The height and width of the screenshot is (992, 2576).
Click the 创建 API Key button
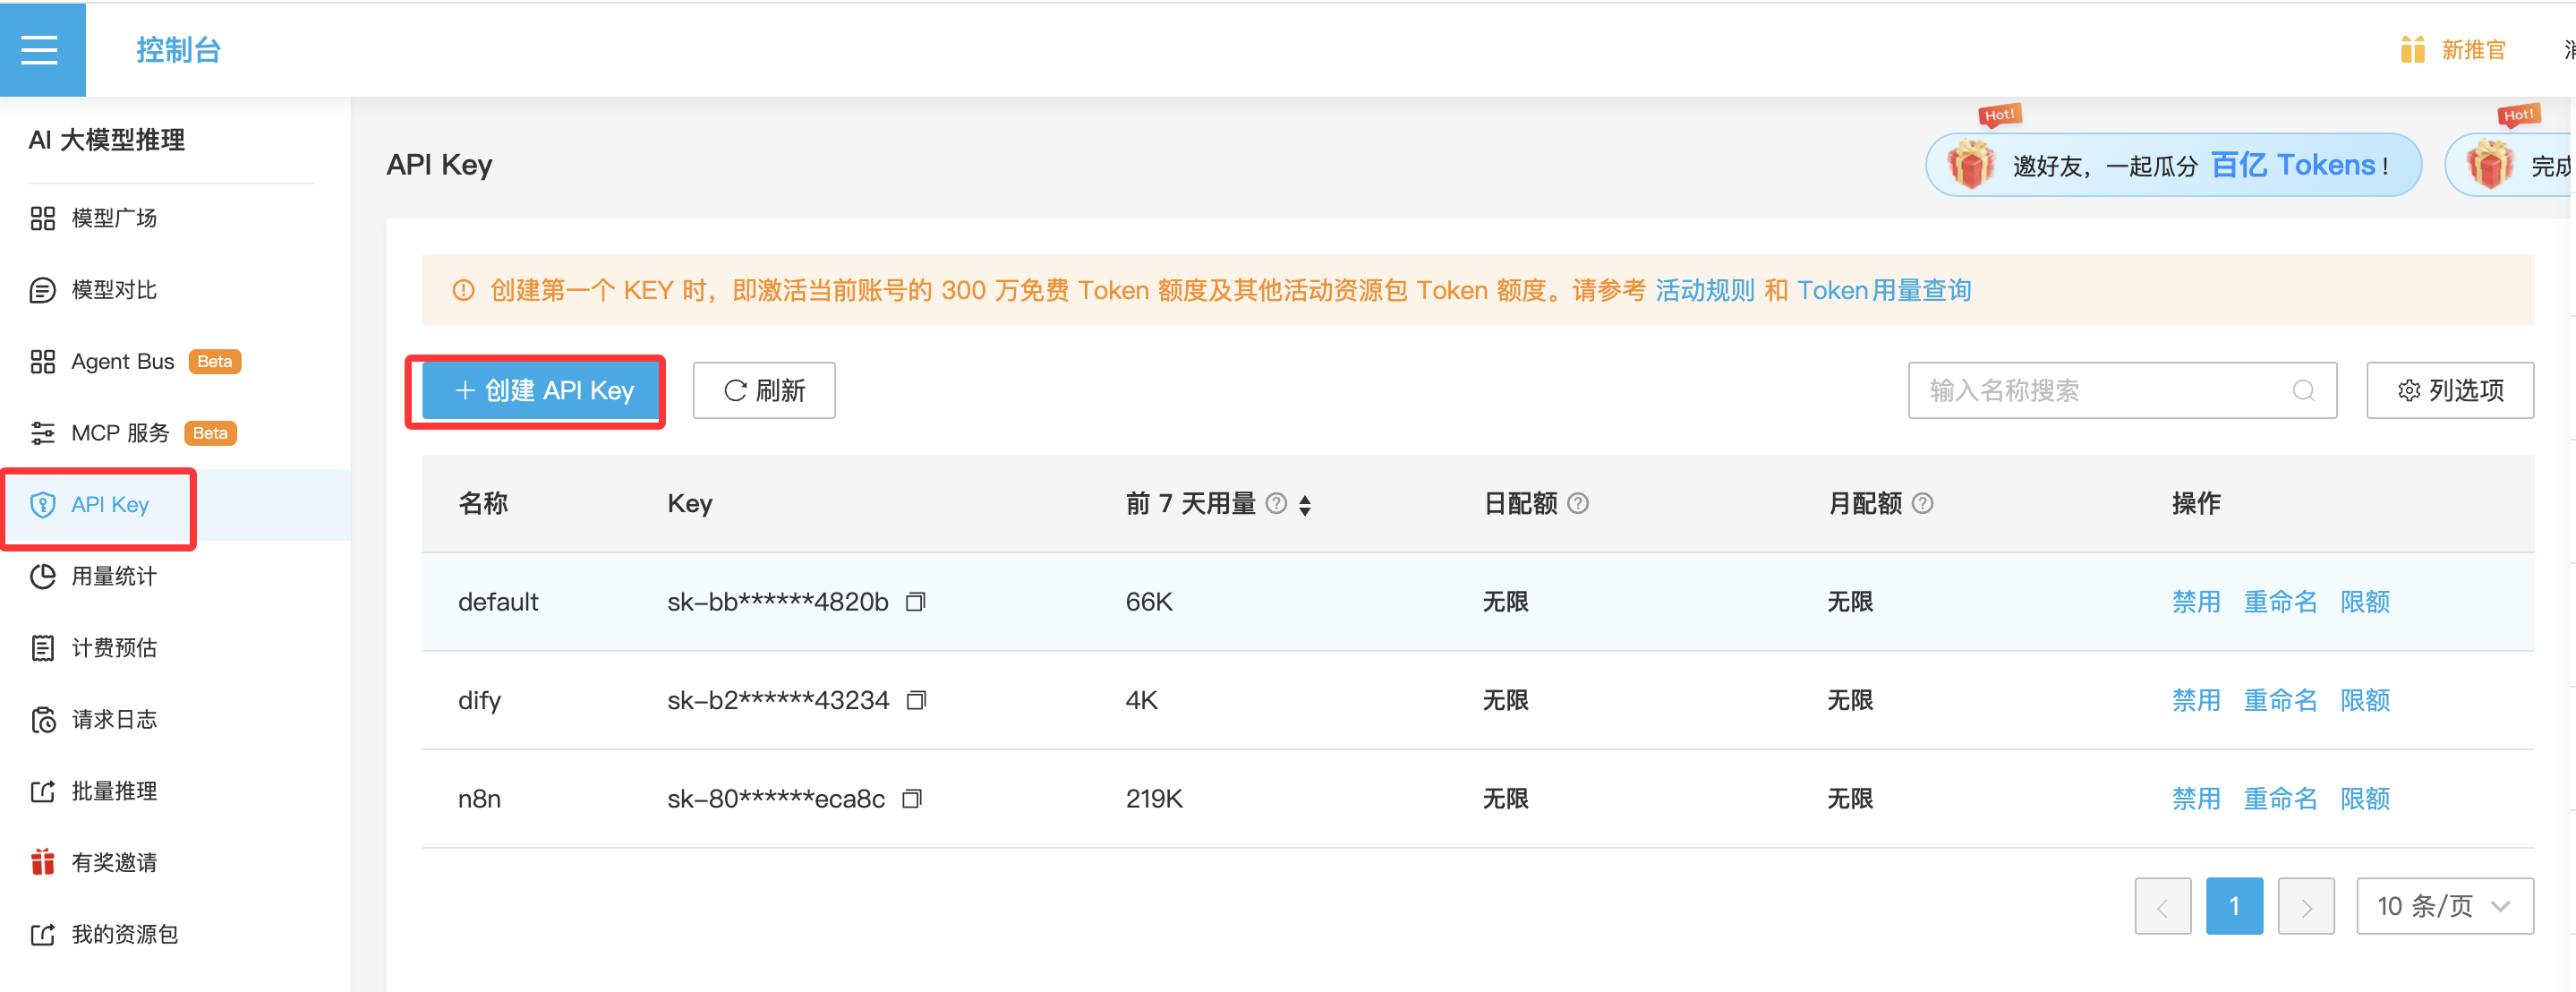541,390
